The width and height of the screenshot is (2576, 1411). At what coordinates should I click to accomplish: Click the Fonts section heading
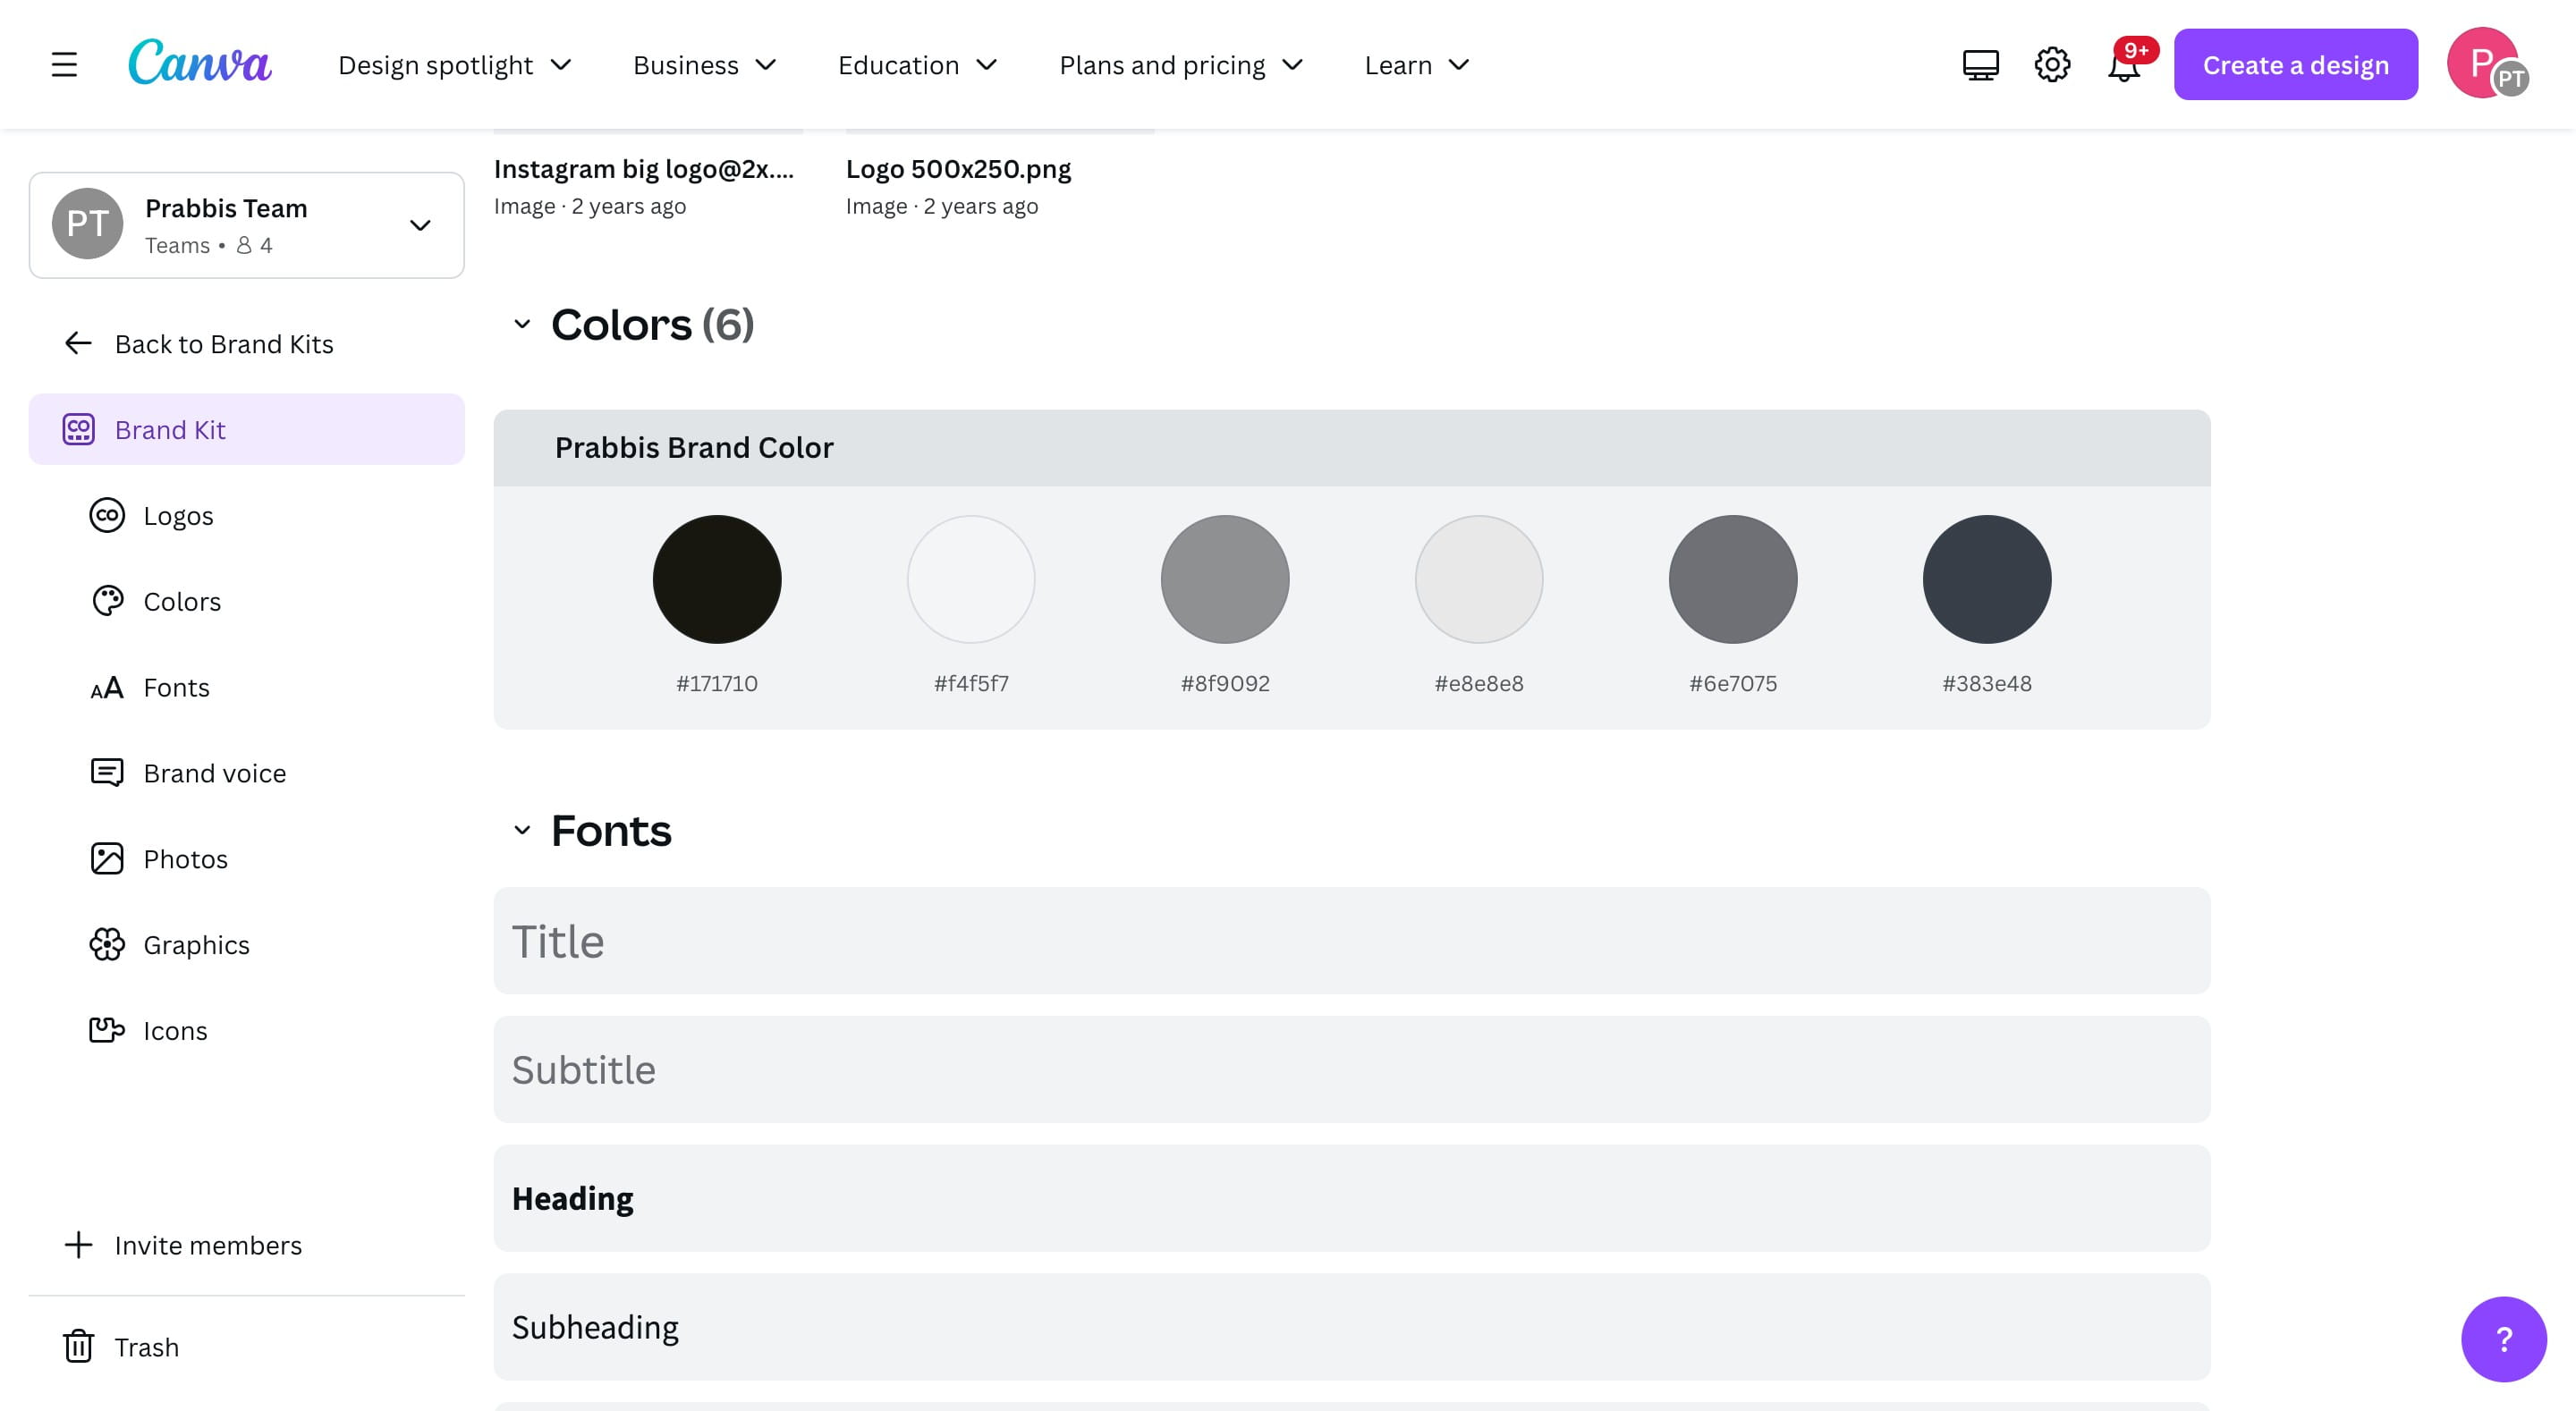[611, 830]
